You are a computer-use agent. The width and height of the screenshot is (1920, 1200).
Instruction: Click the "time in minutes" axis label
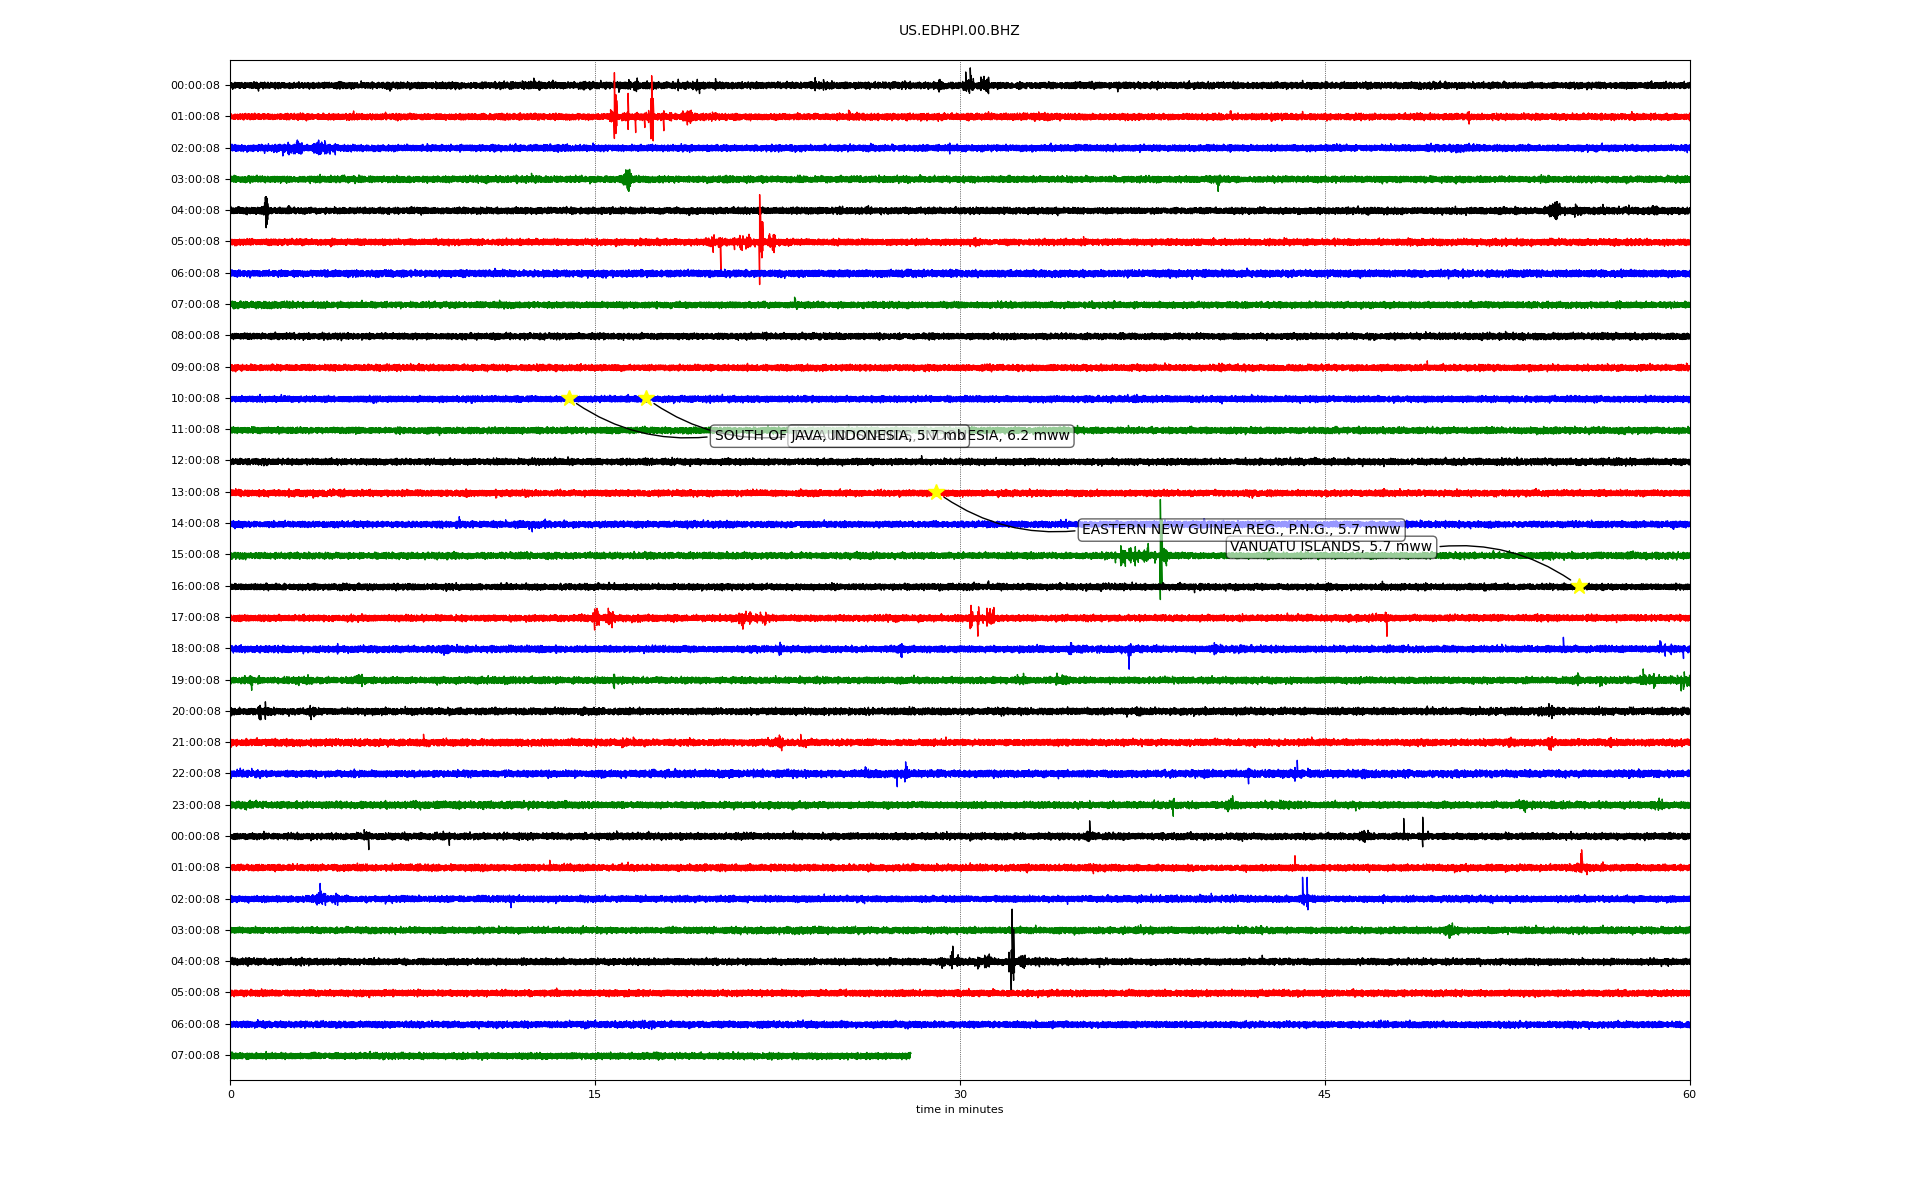960,1110
